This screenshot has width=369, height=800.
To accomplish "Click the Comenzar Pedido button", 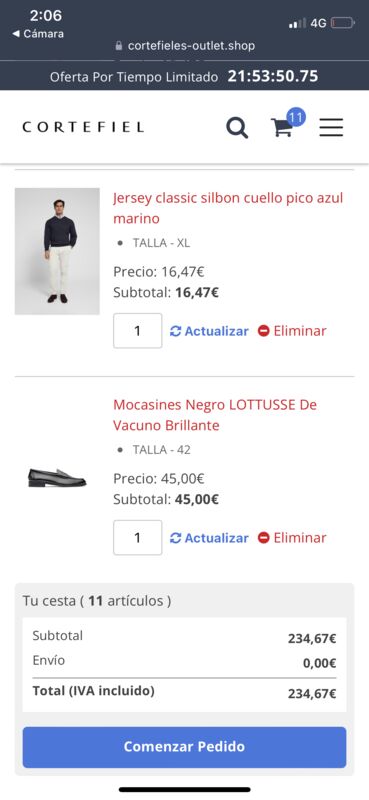I will [x=184, y=747].
